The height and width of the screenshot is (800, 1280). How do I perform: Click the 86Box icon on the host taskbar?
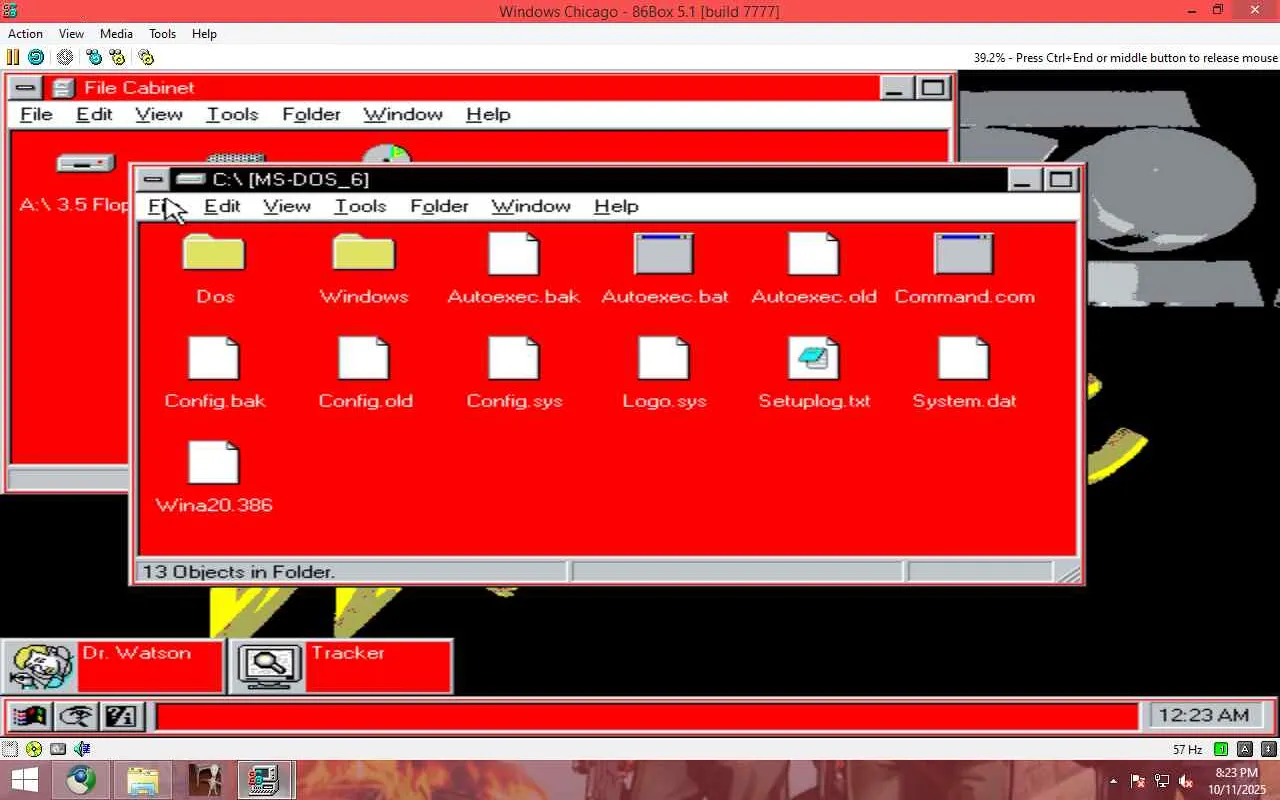pos(265,780)
